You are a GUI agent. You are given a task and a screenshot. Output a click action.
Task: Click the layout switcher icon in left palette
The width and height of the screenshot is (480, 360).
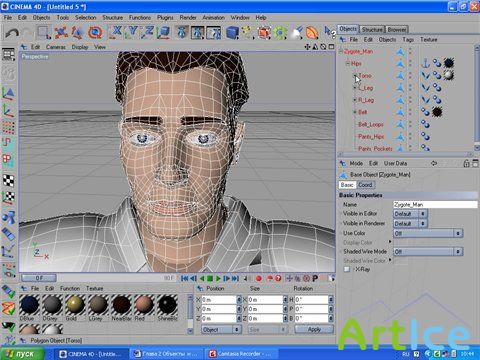click(x=9, y=54)
